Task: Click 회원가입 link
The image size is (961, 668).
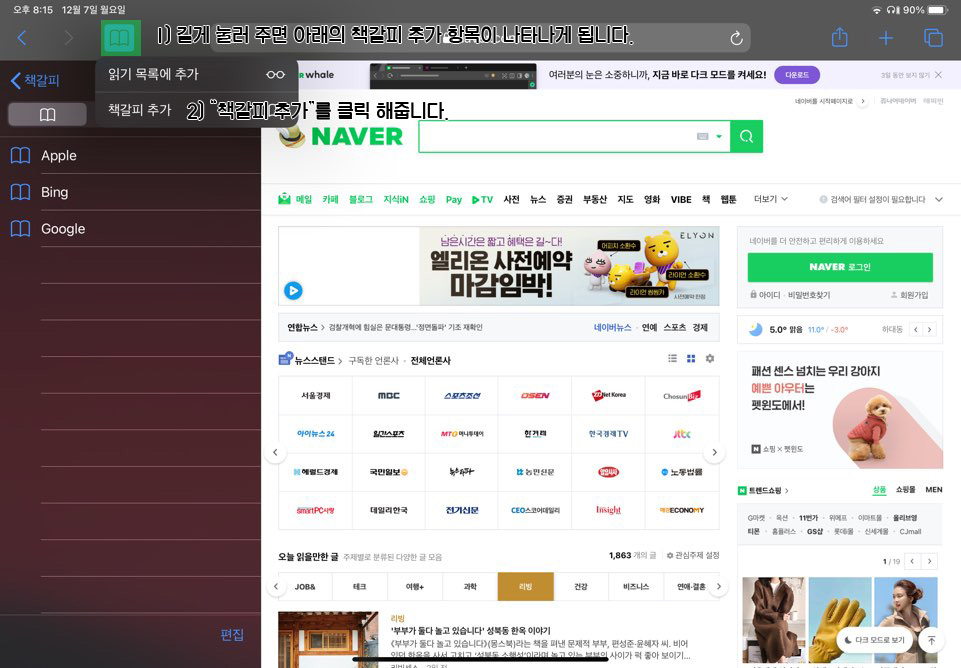Action: point(913,295)
